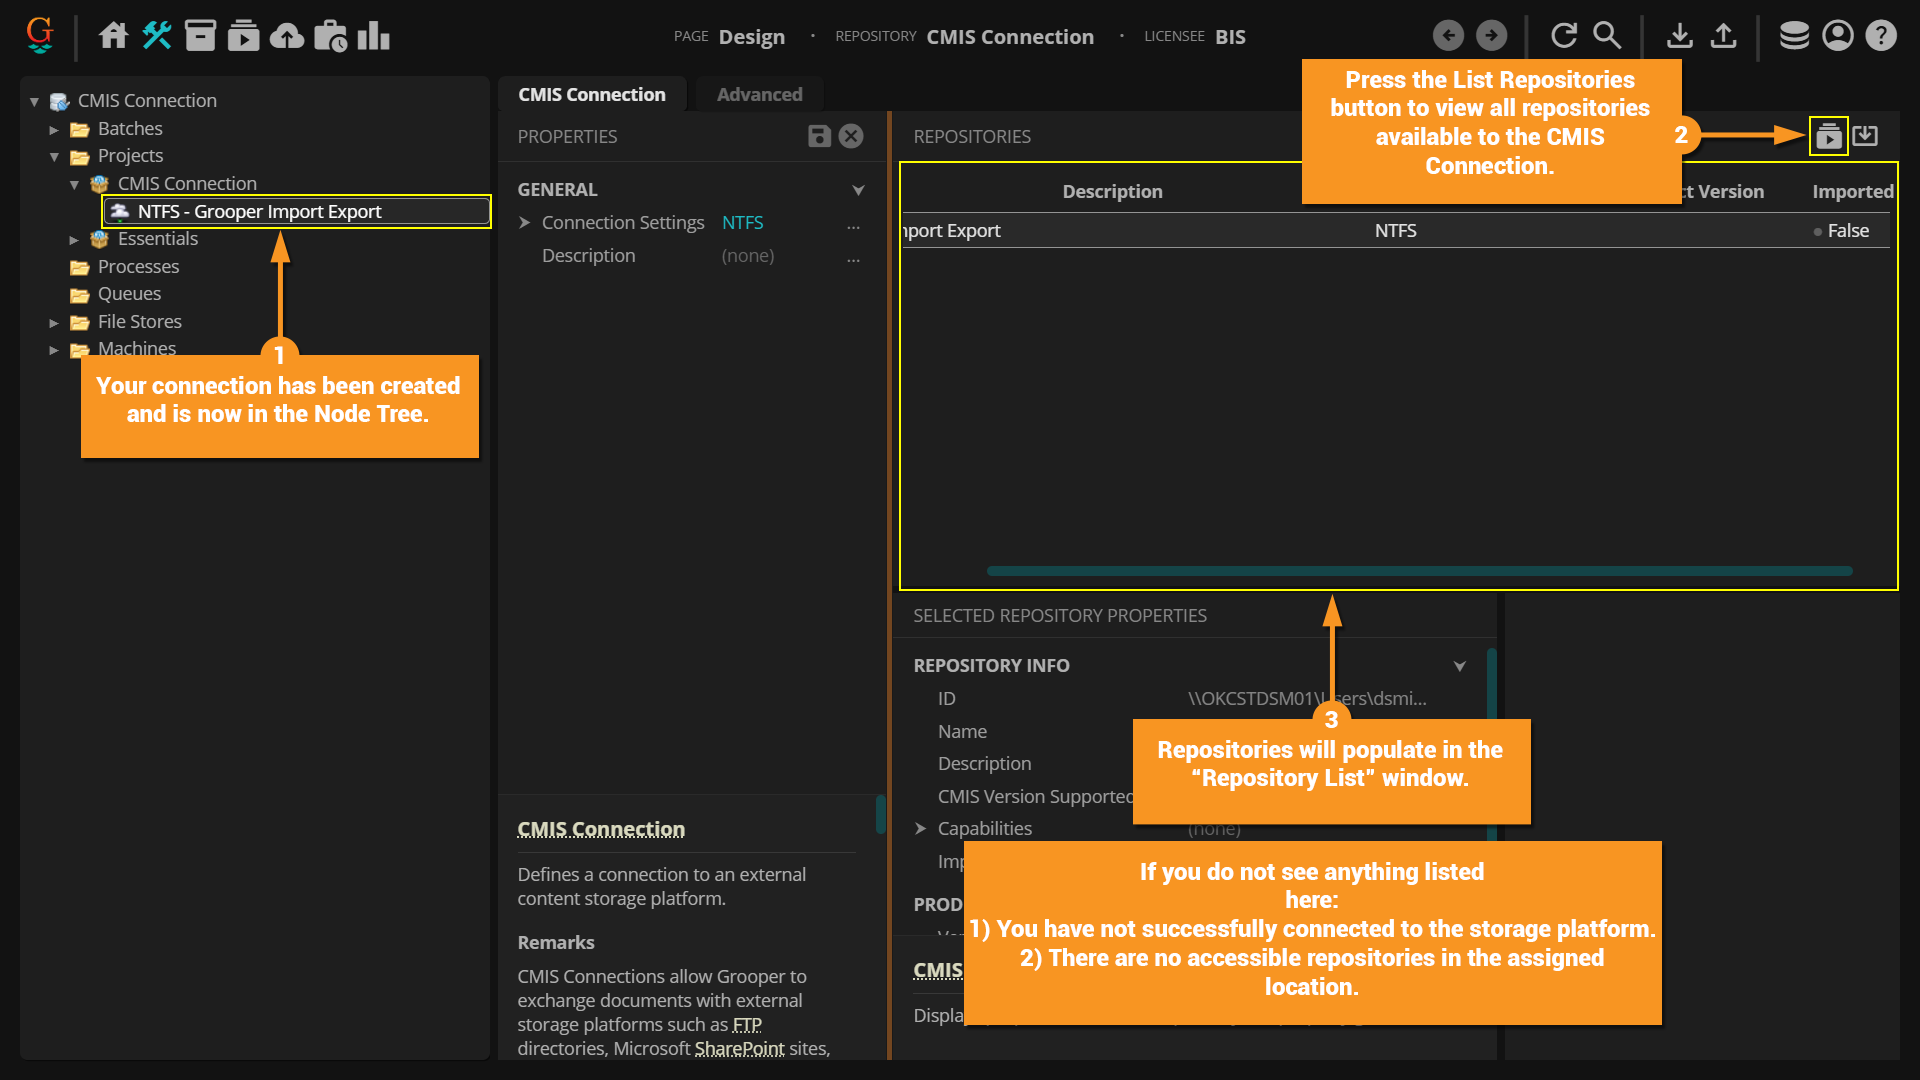1920x1080 pixels.
Task: Open the search magnifier icon
Action: 1607,36
